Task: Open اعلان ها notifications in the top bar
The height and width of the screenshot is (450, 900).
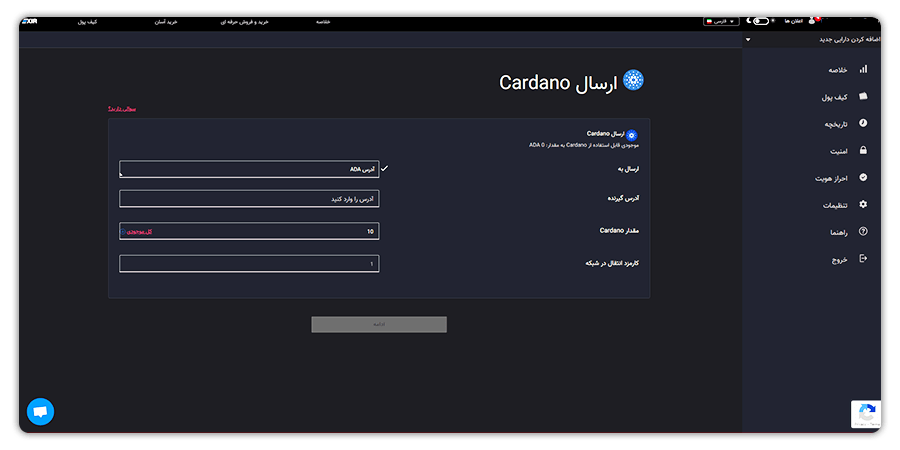Action: [793, 21]
